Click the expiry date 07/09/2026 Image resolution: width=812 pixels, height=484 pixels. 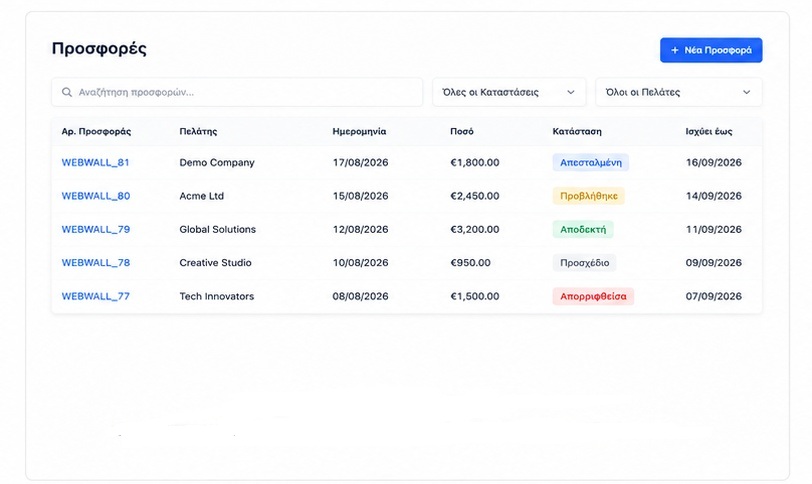[714, 297]
